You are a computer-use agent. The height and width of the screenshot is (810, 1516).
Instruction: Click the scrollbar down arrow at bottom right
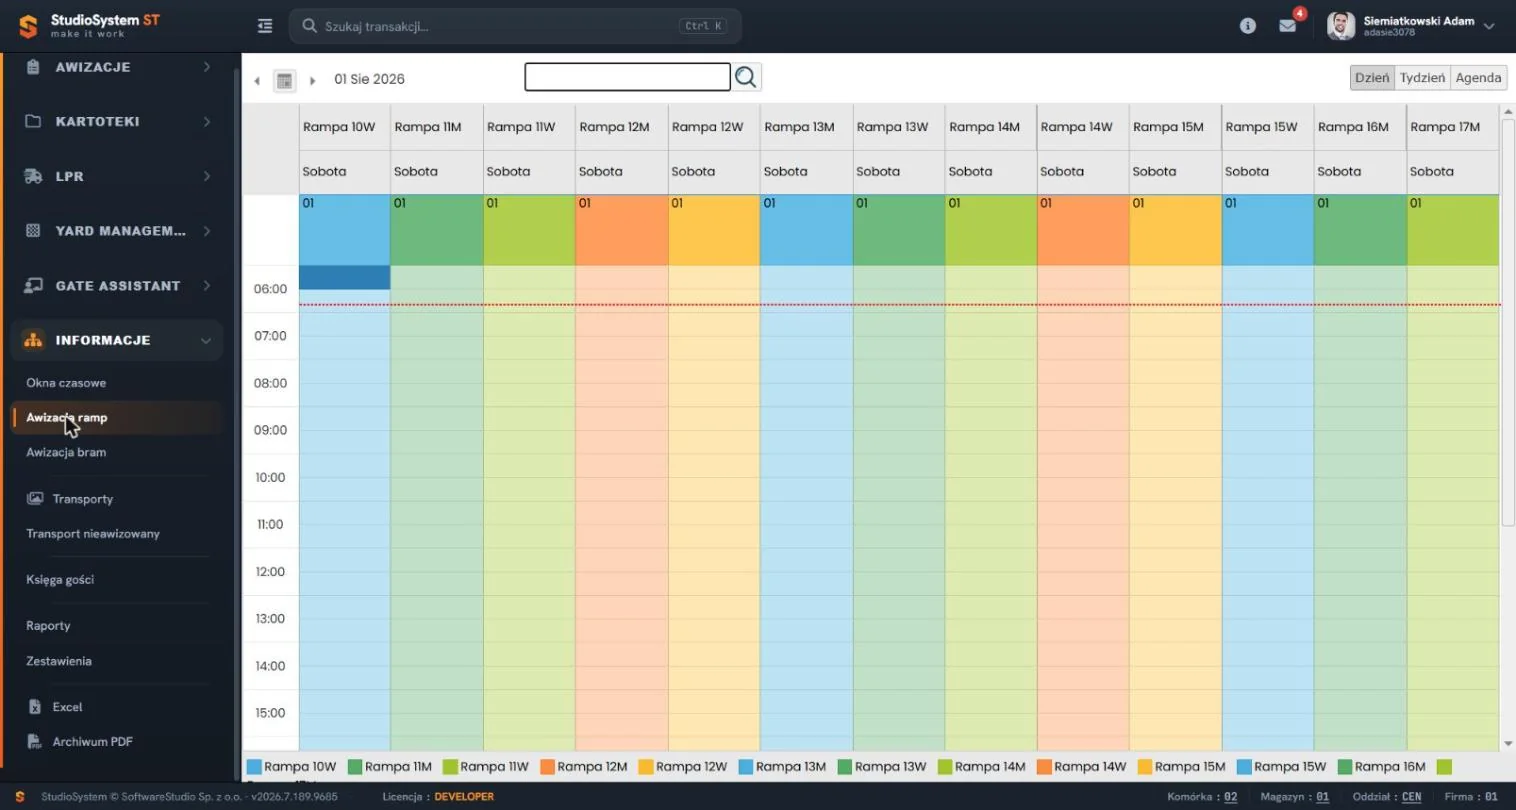click(x=1508, y=744)
